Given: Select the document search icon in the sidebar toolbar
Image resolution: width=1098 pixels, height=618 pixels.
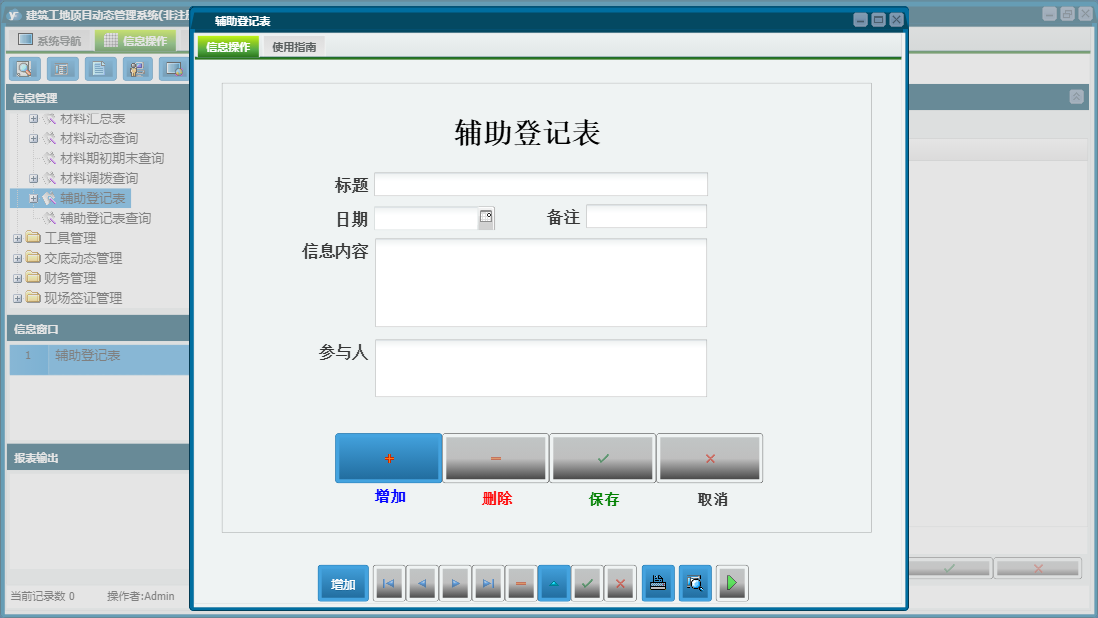Looking at the screenshot, I should (24, 69).
